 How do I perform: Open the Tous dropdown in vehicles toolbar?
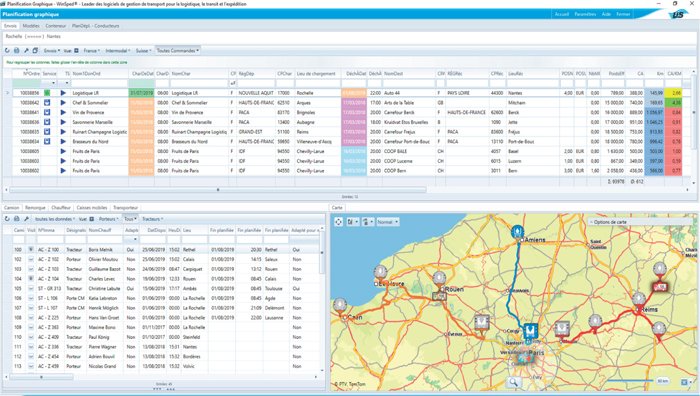(130, 219)
